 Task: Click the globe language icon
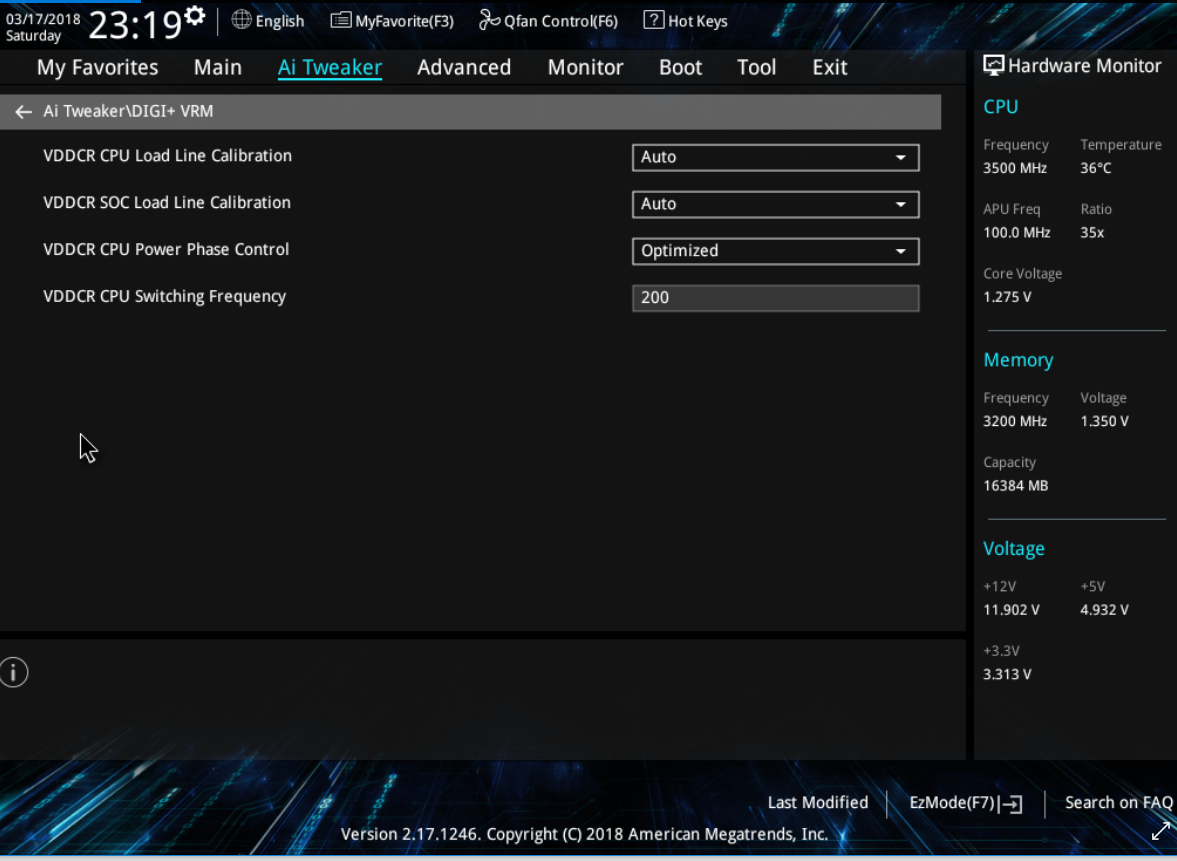[x=241, y=20]
